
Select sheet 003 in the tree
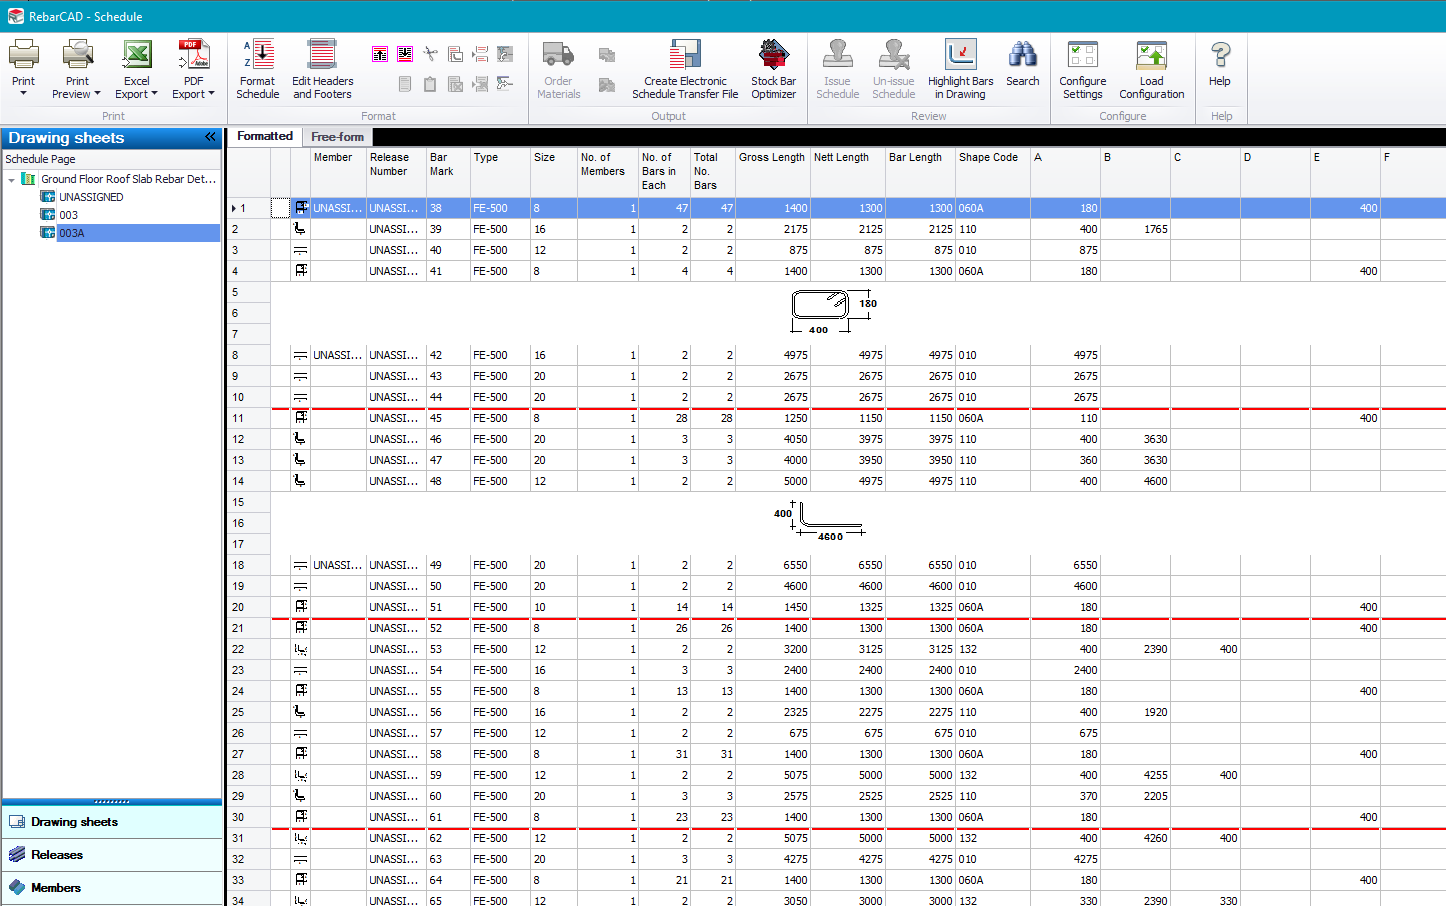68,215
